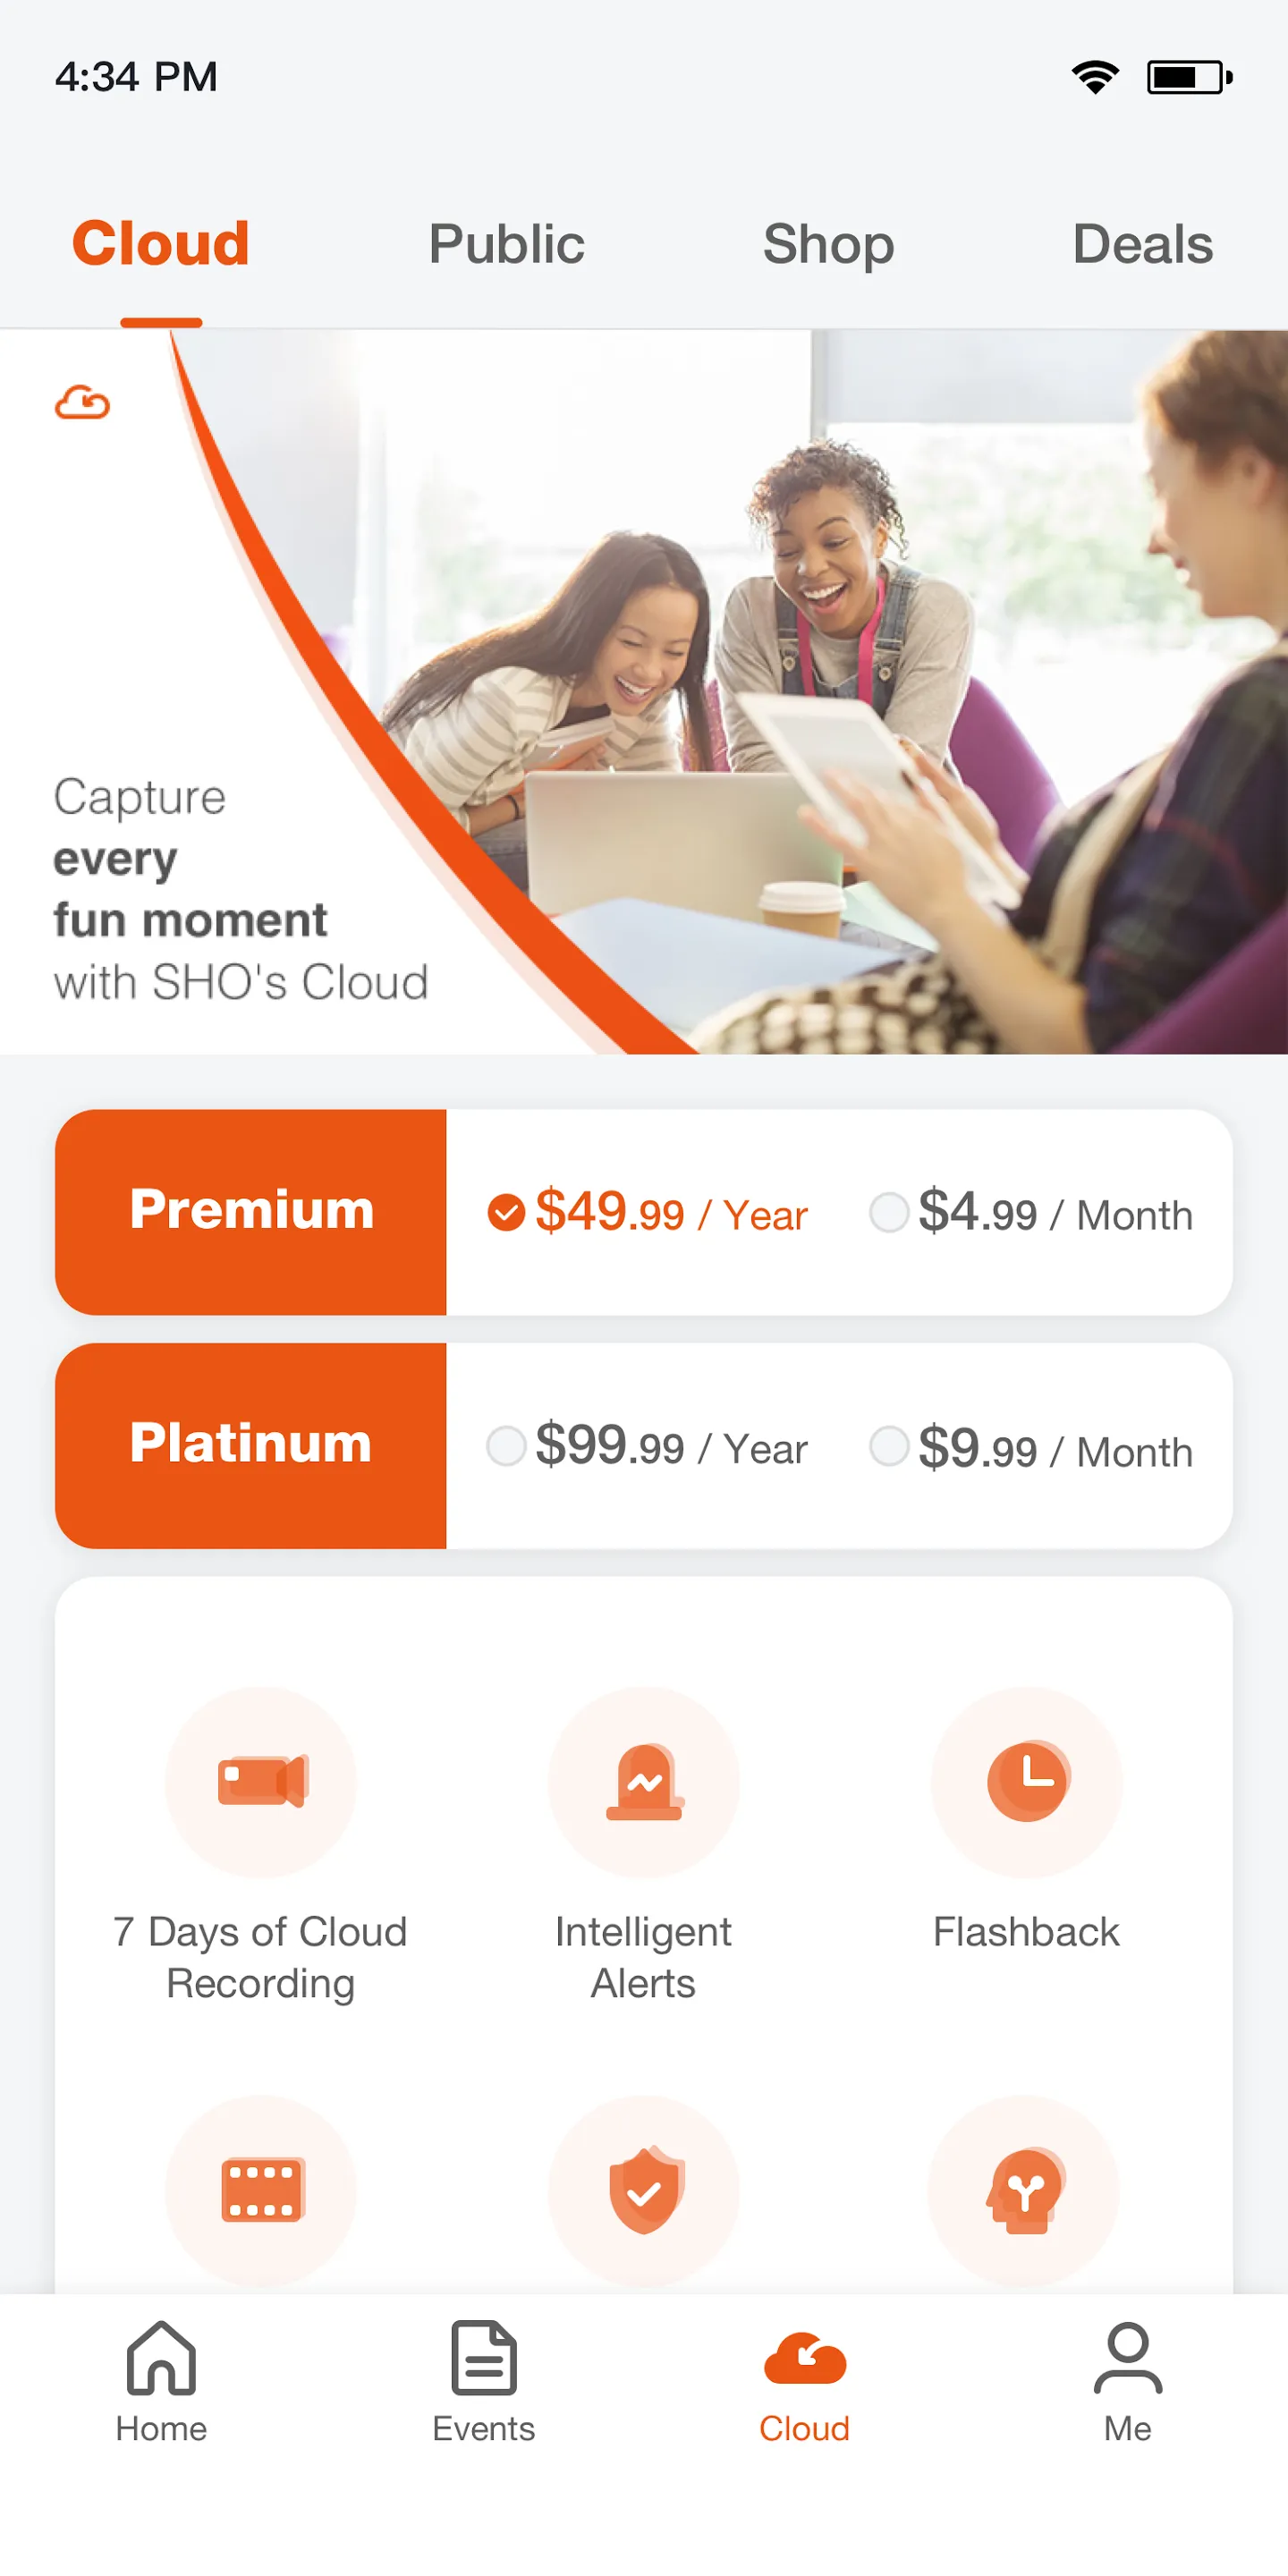Tap the Flashback clock icon

pyautogui.click(x=1027, y=1781)
